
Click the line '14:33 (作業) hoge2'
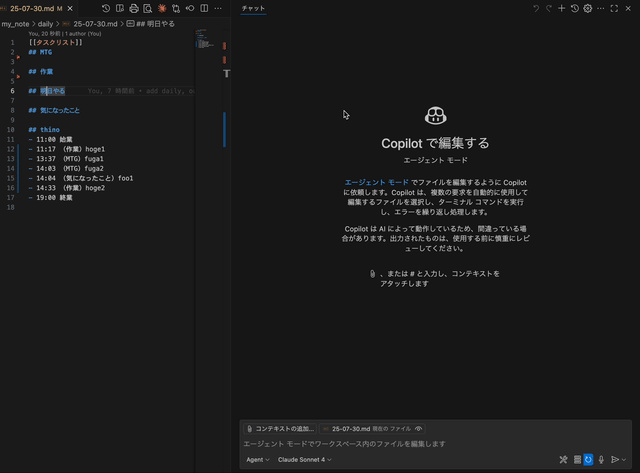67,188
